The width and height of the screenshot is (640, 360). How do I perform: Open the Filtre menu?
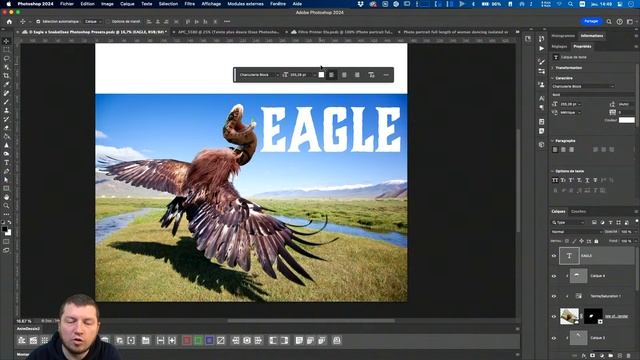(x=189, y=4)
